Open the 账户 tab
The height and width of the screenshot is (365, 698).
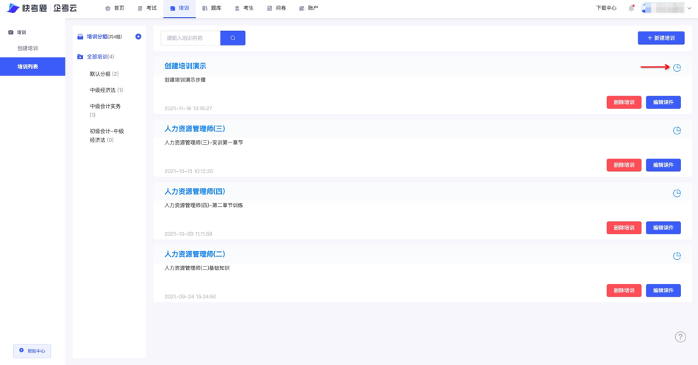(x=308, y=8)
